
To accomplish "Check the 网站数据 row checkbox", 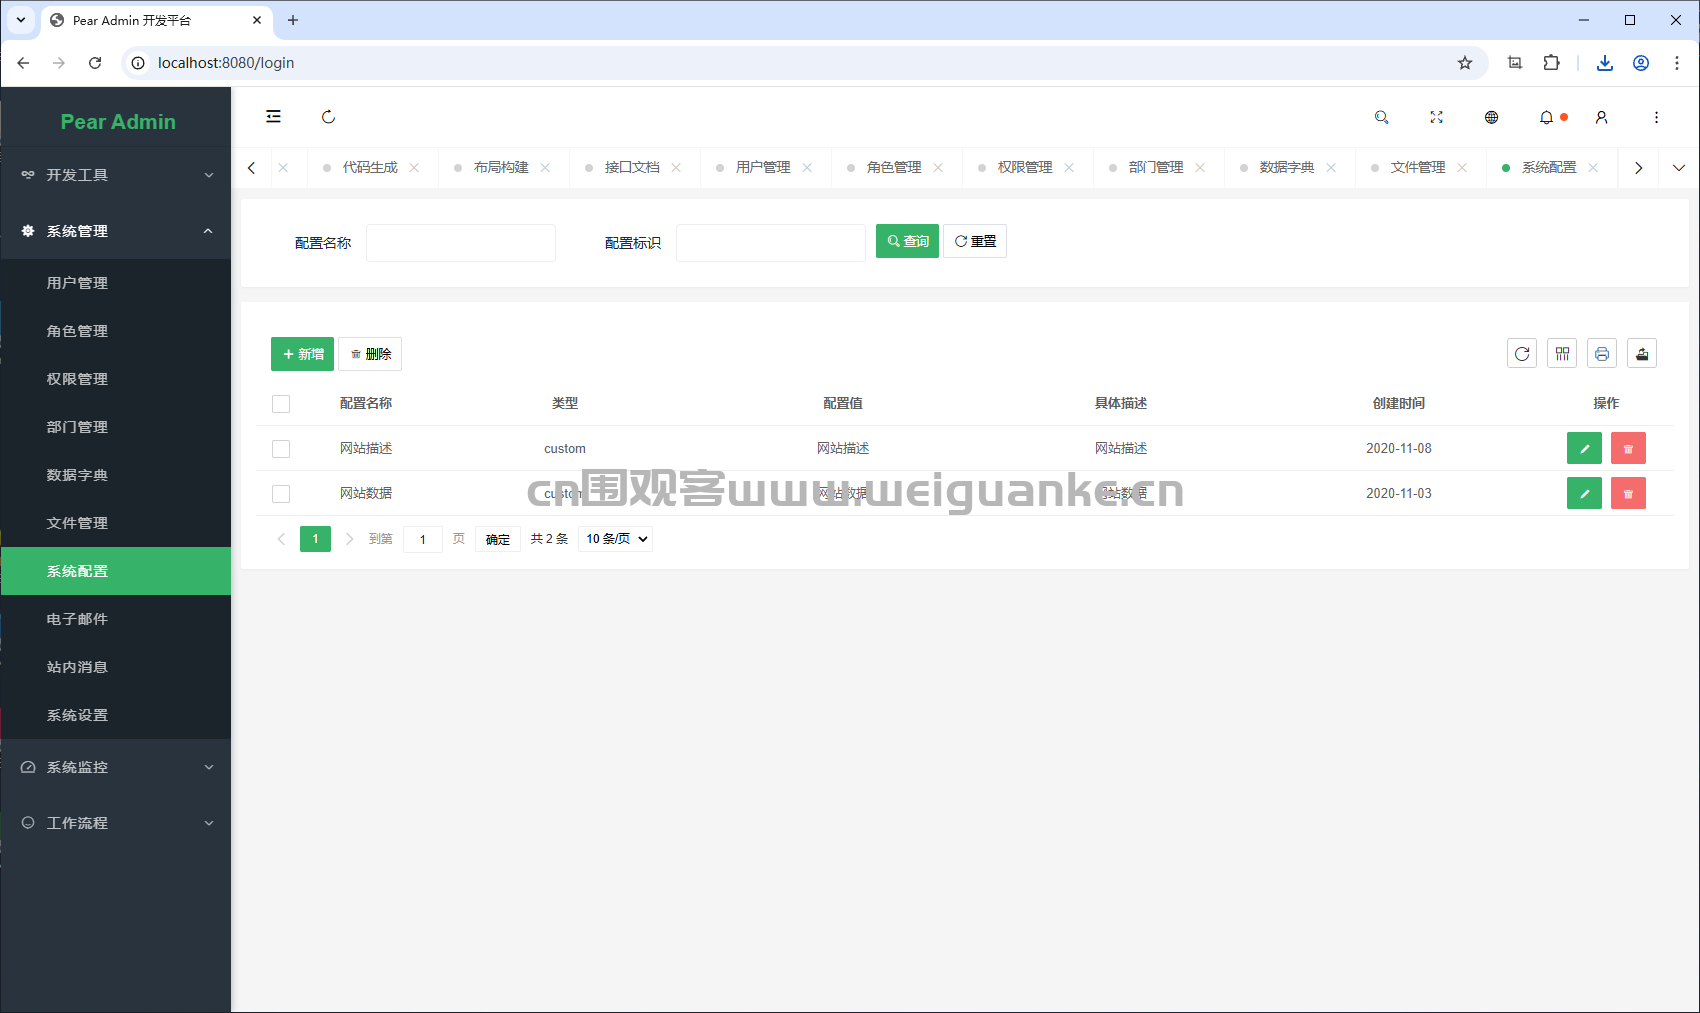I will pyautogui.click(x=281, y=494).
